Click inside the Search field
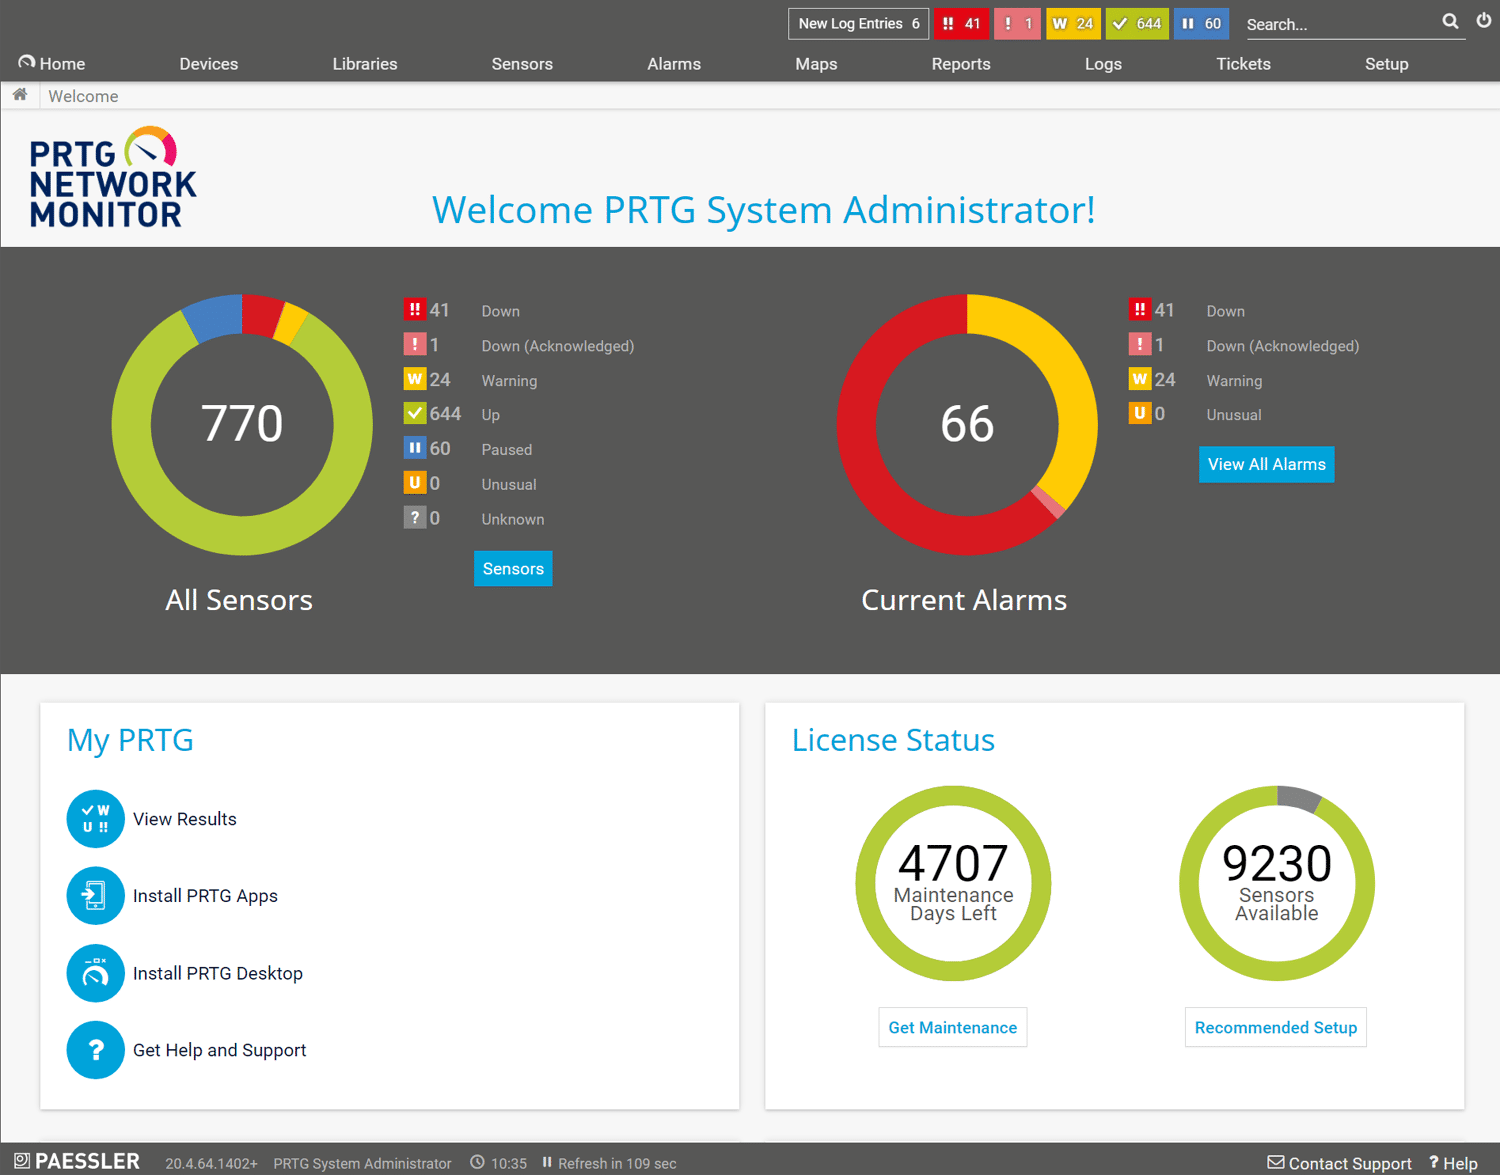This screenshot has height=1175, width=1500. pyautogui.click(x=1340, y=24)
